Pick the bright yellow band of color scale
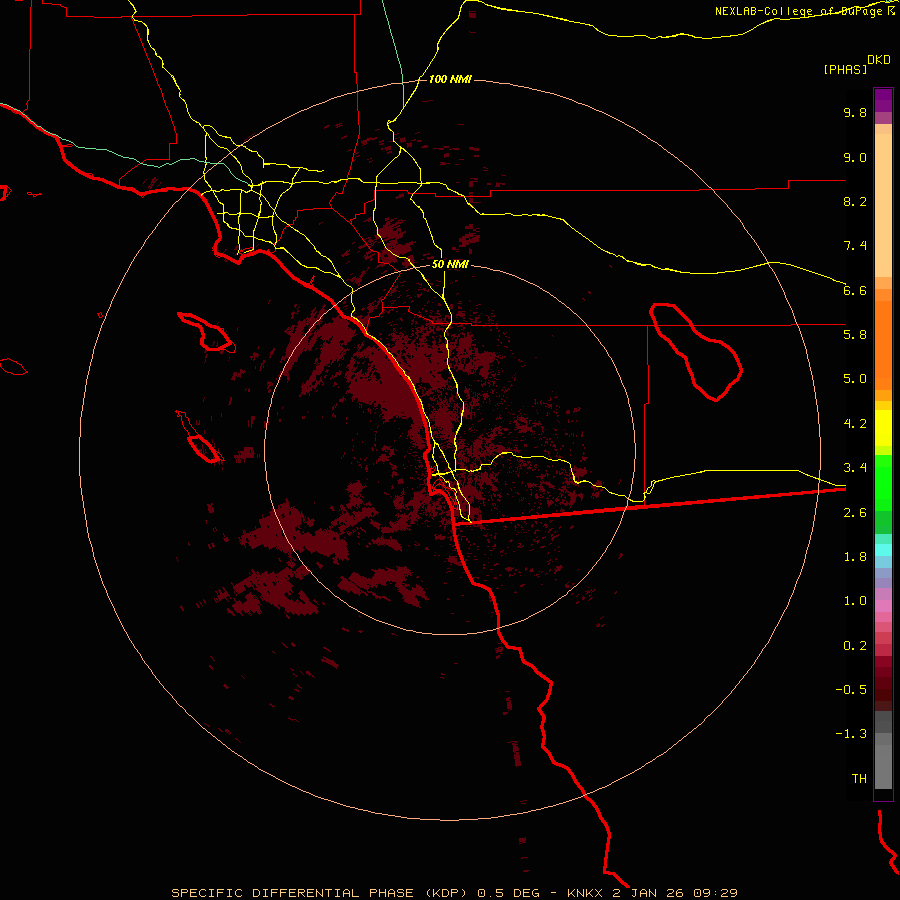 tap(883, 428)
